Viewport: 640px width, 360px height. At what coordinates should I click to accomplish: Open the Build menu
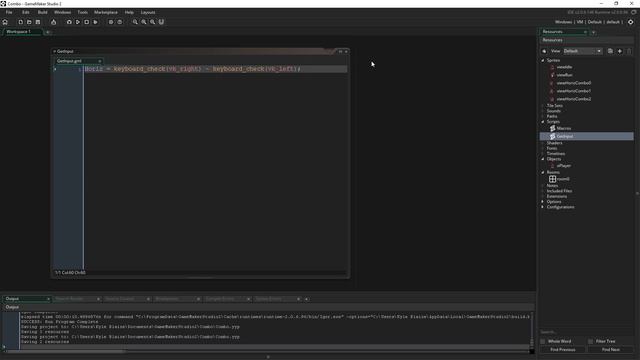click(x=42, y=12)
